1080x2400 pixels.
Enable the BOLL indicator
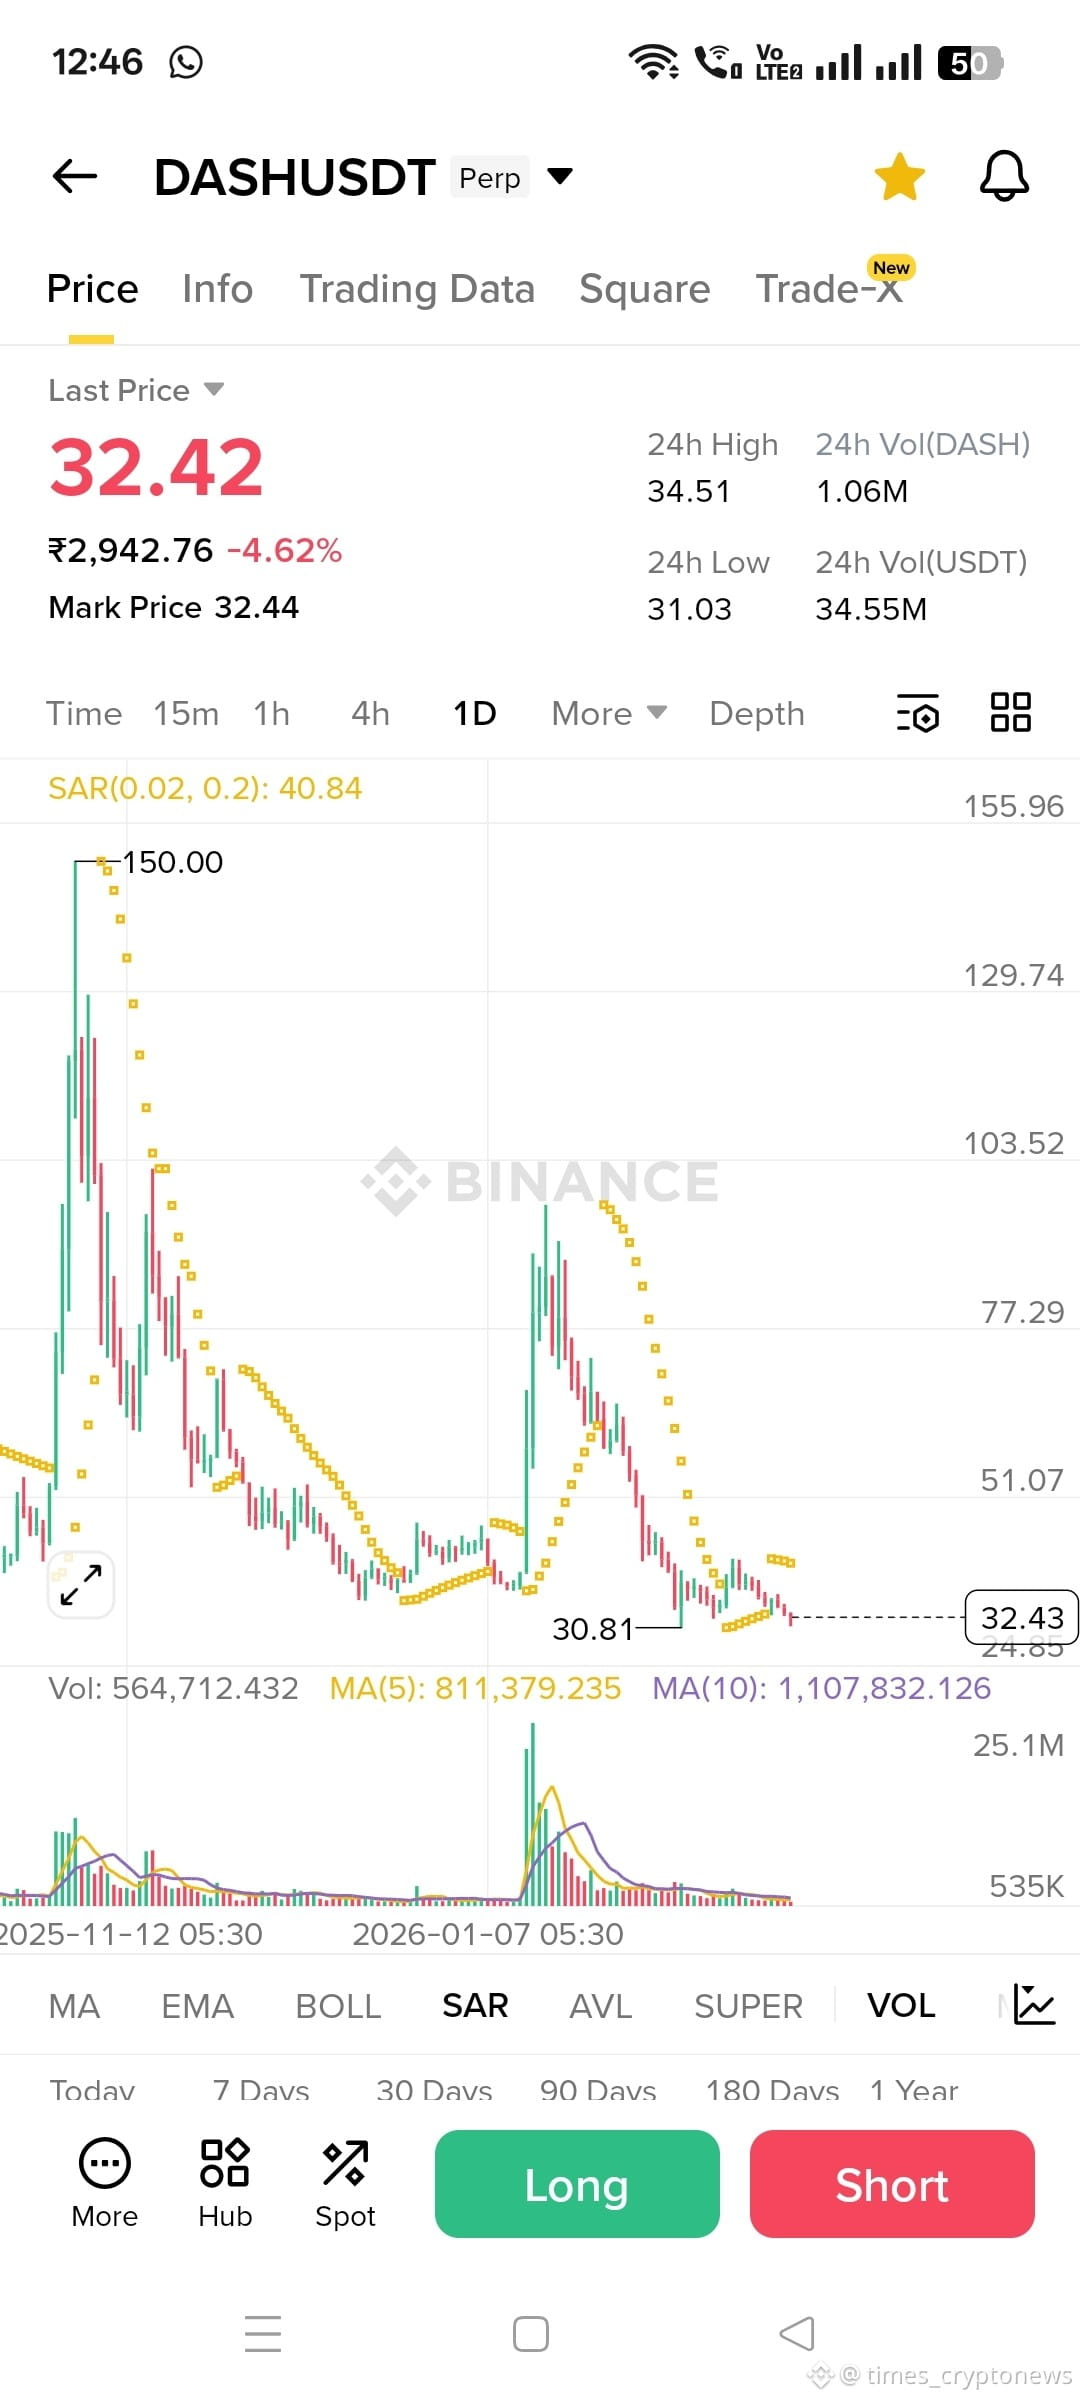point(338,2006)
